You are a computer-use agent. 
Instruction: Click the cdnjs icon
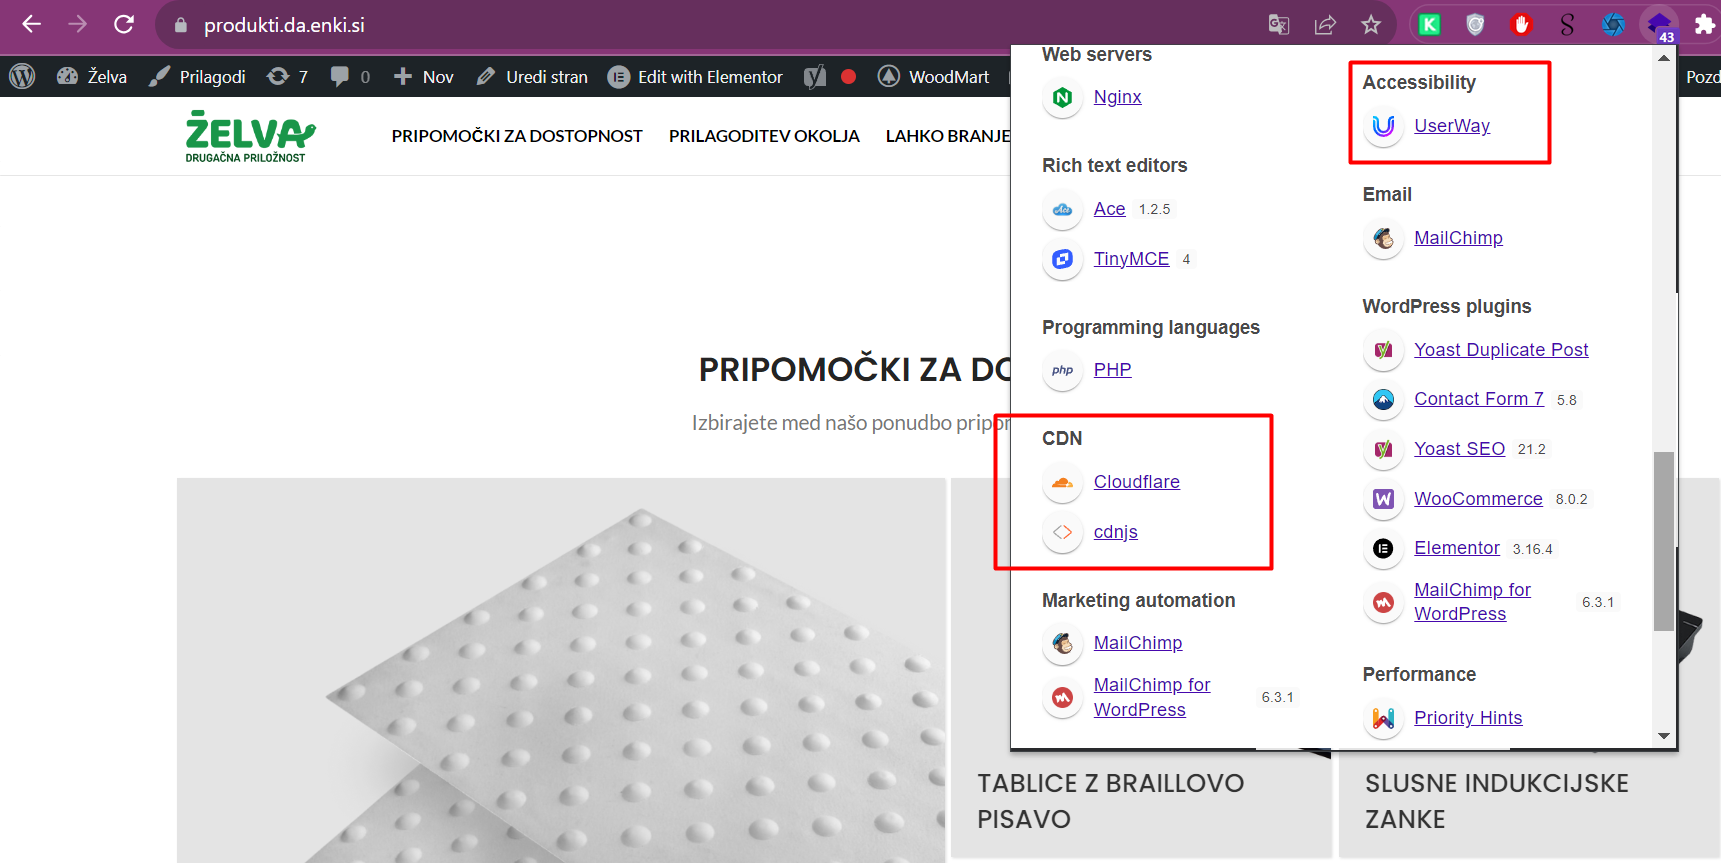(1062, 532)
